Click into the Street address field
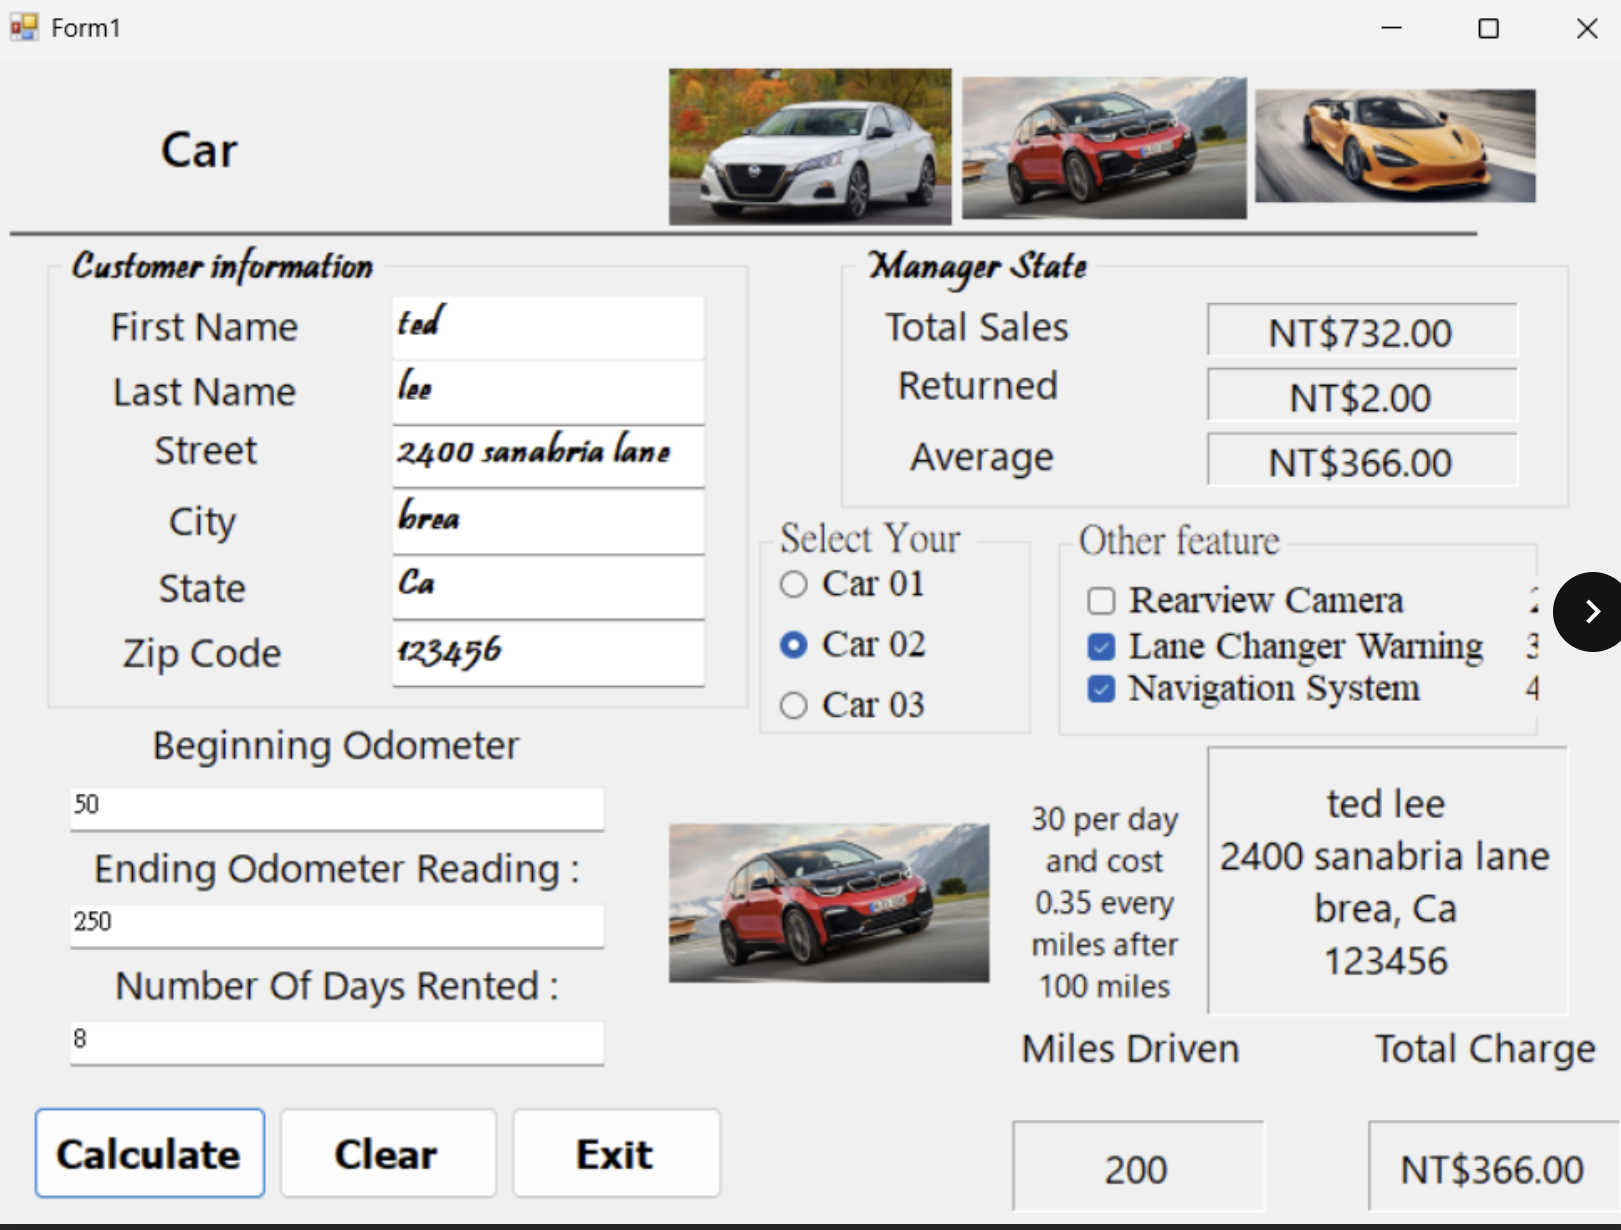The width and height of the screenshot is (1621, 1230). 548,455
